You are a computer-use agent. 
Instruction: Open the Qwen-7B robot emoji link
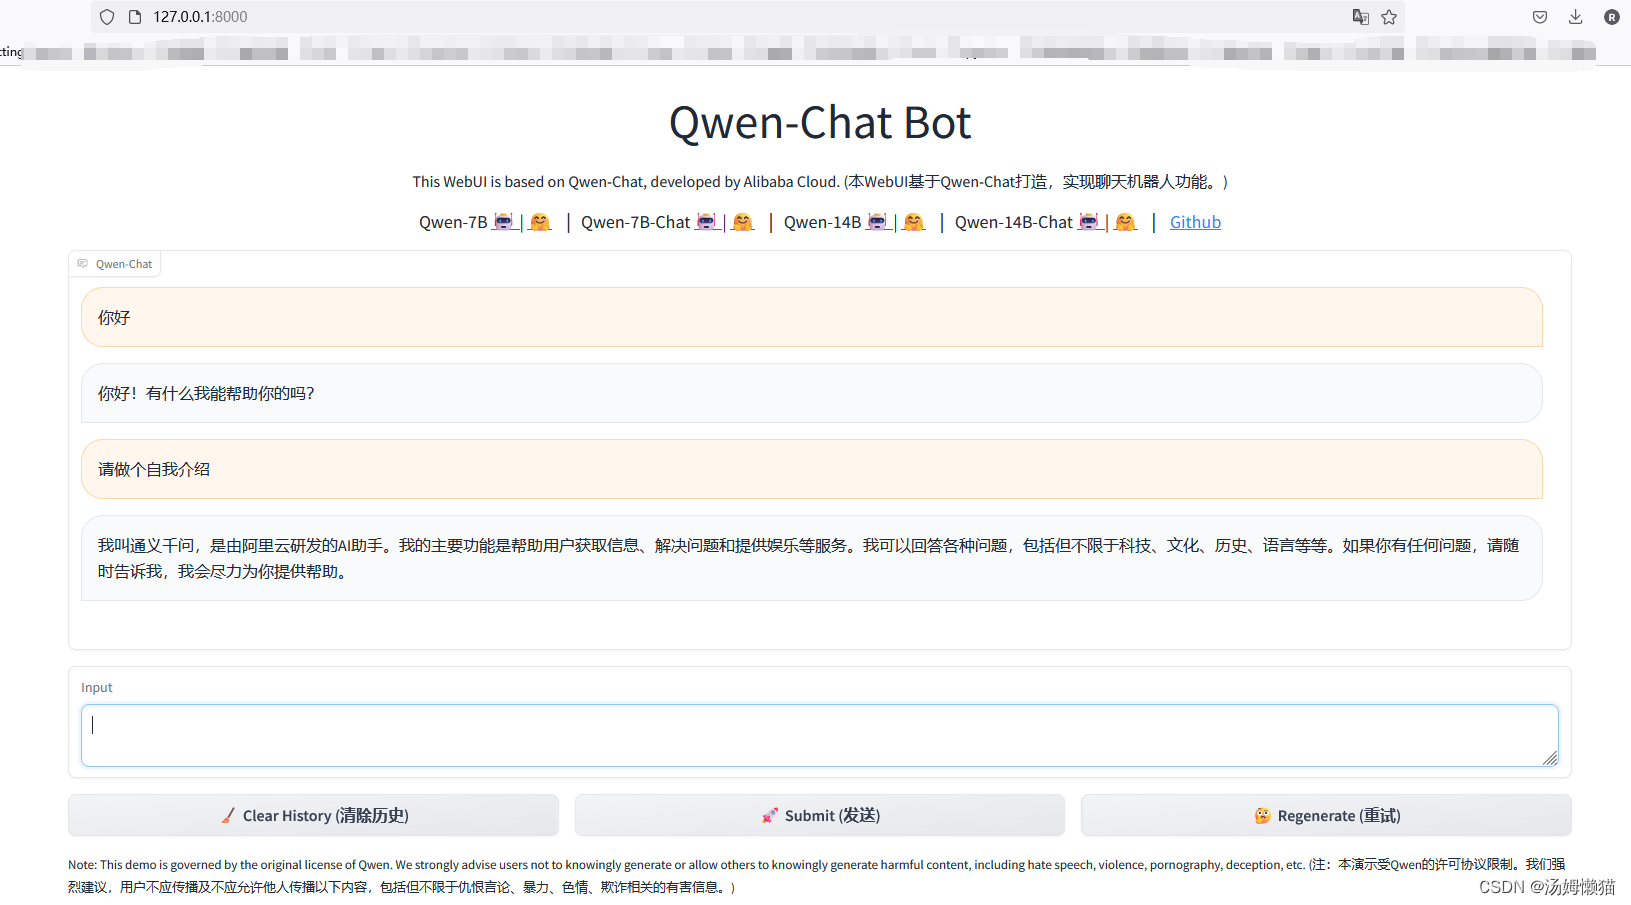tap(504, 222)
